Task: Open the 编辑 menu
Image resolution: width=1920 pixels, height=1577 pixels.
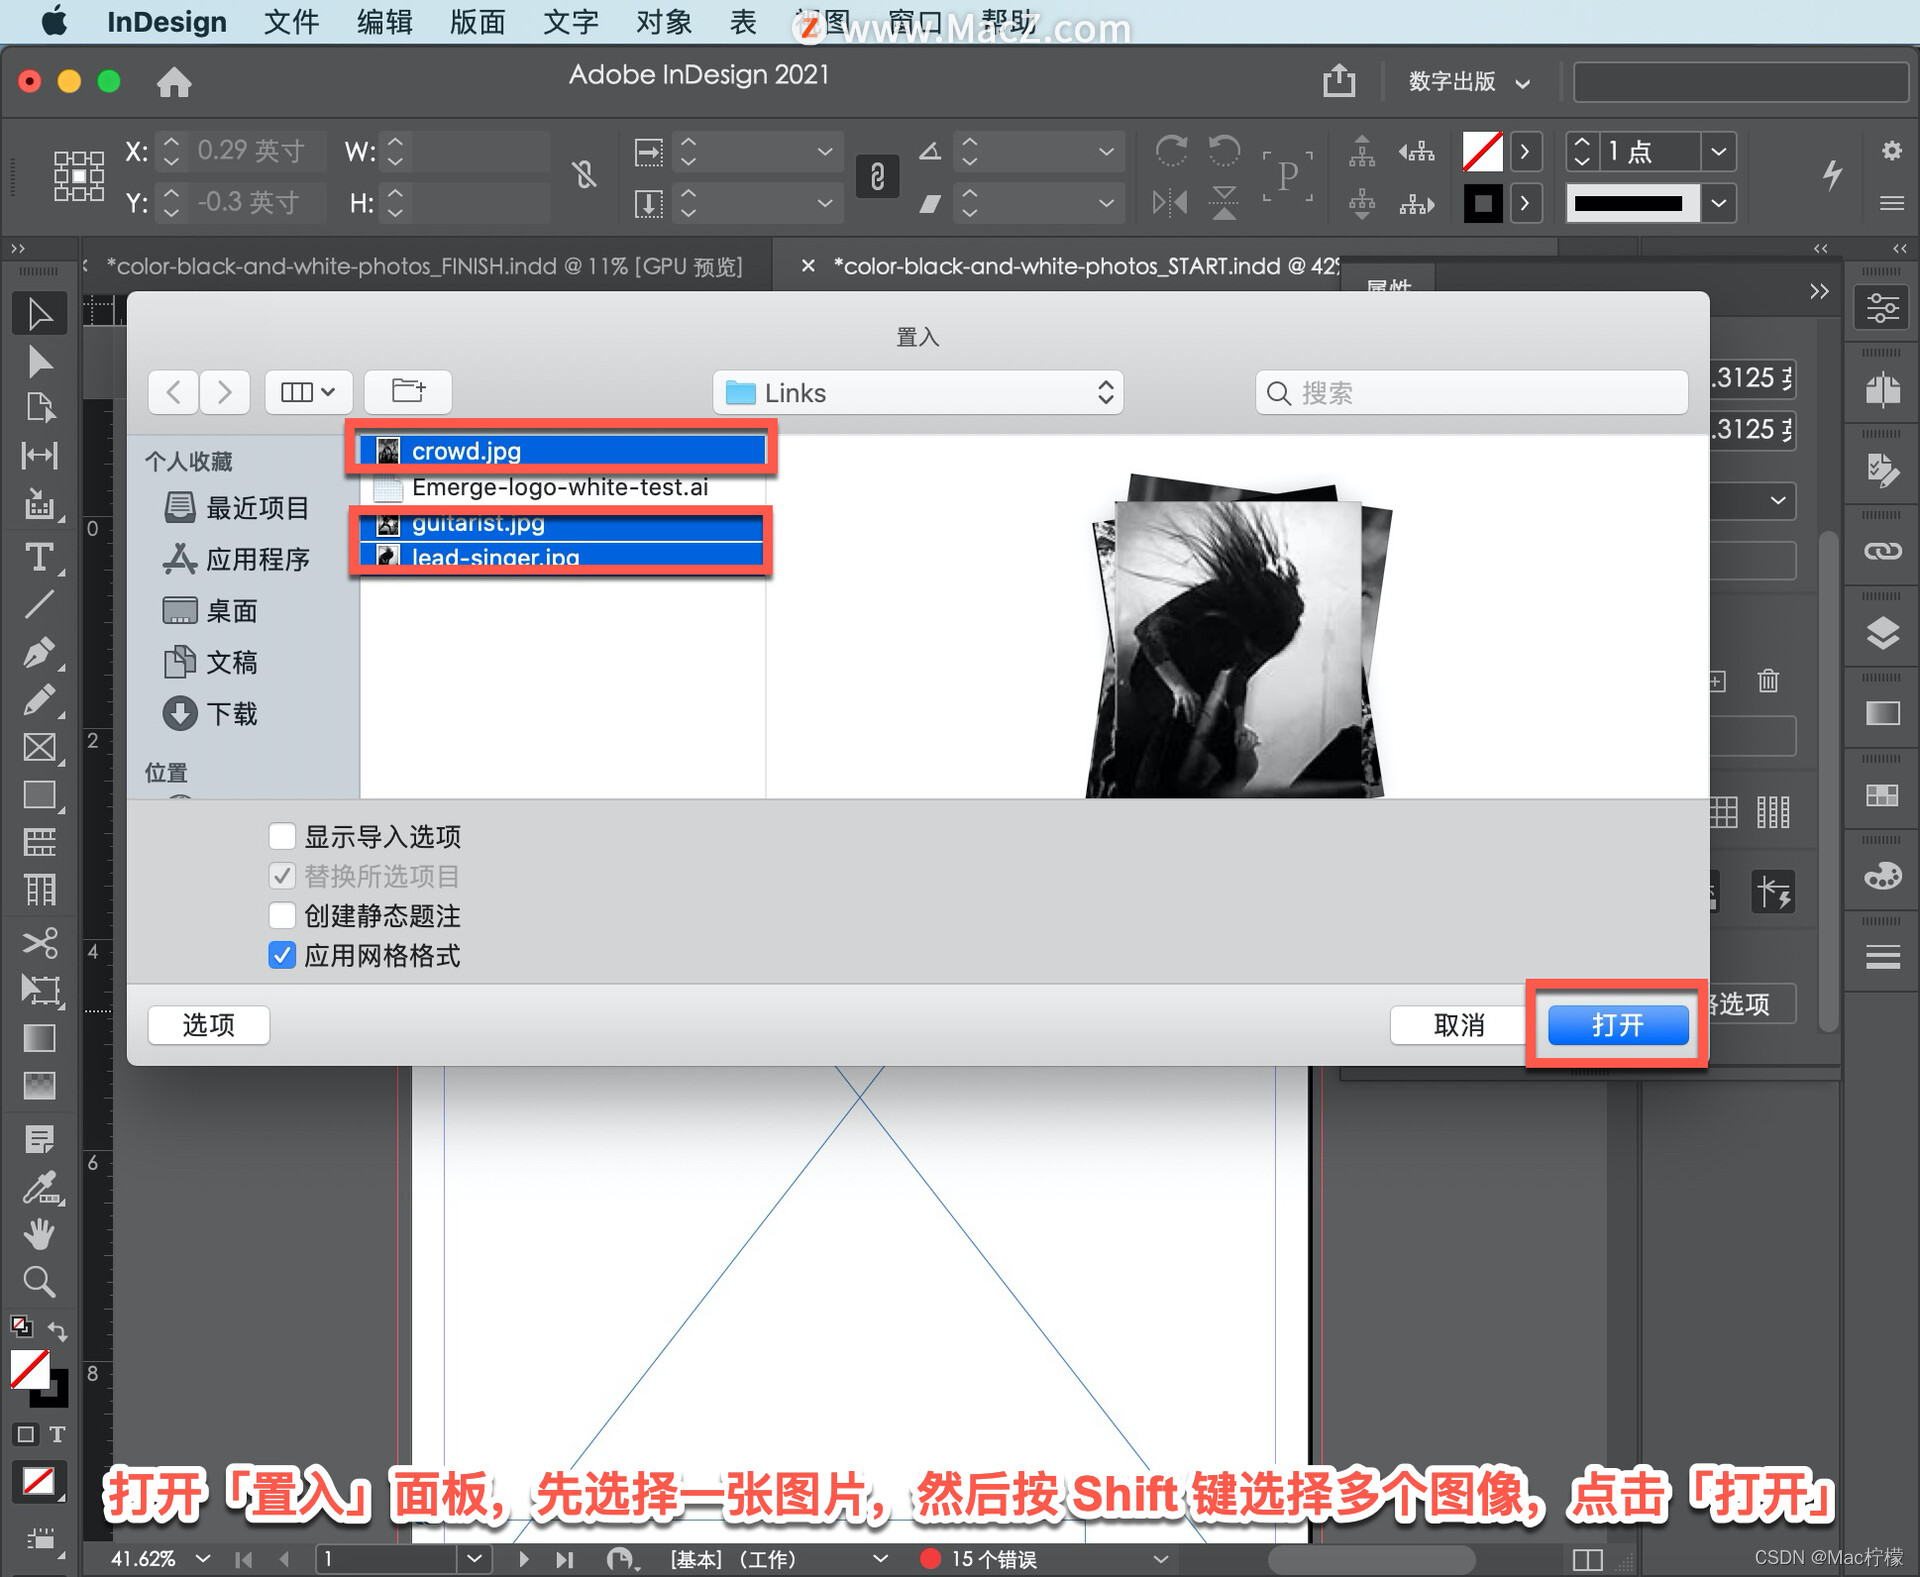Action: point(384,22)
